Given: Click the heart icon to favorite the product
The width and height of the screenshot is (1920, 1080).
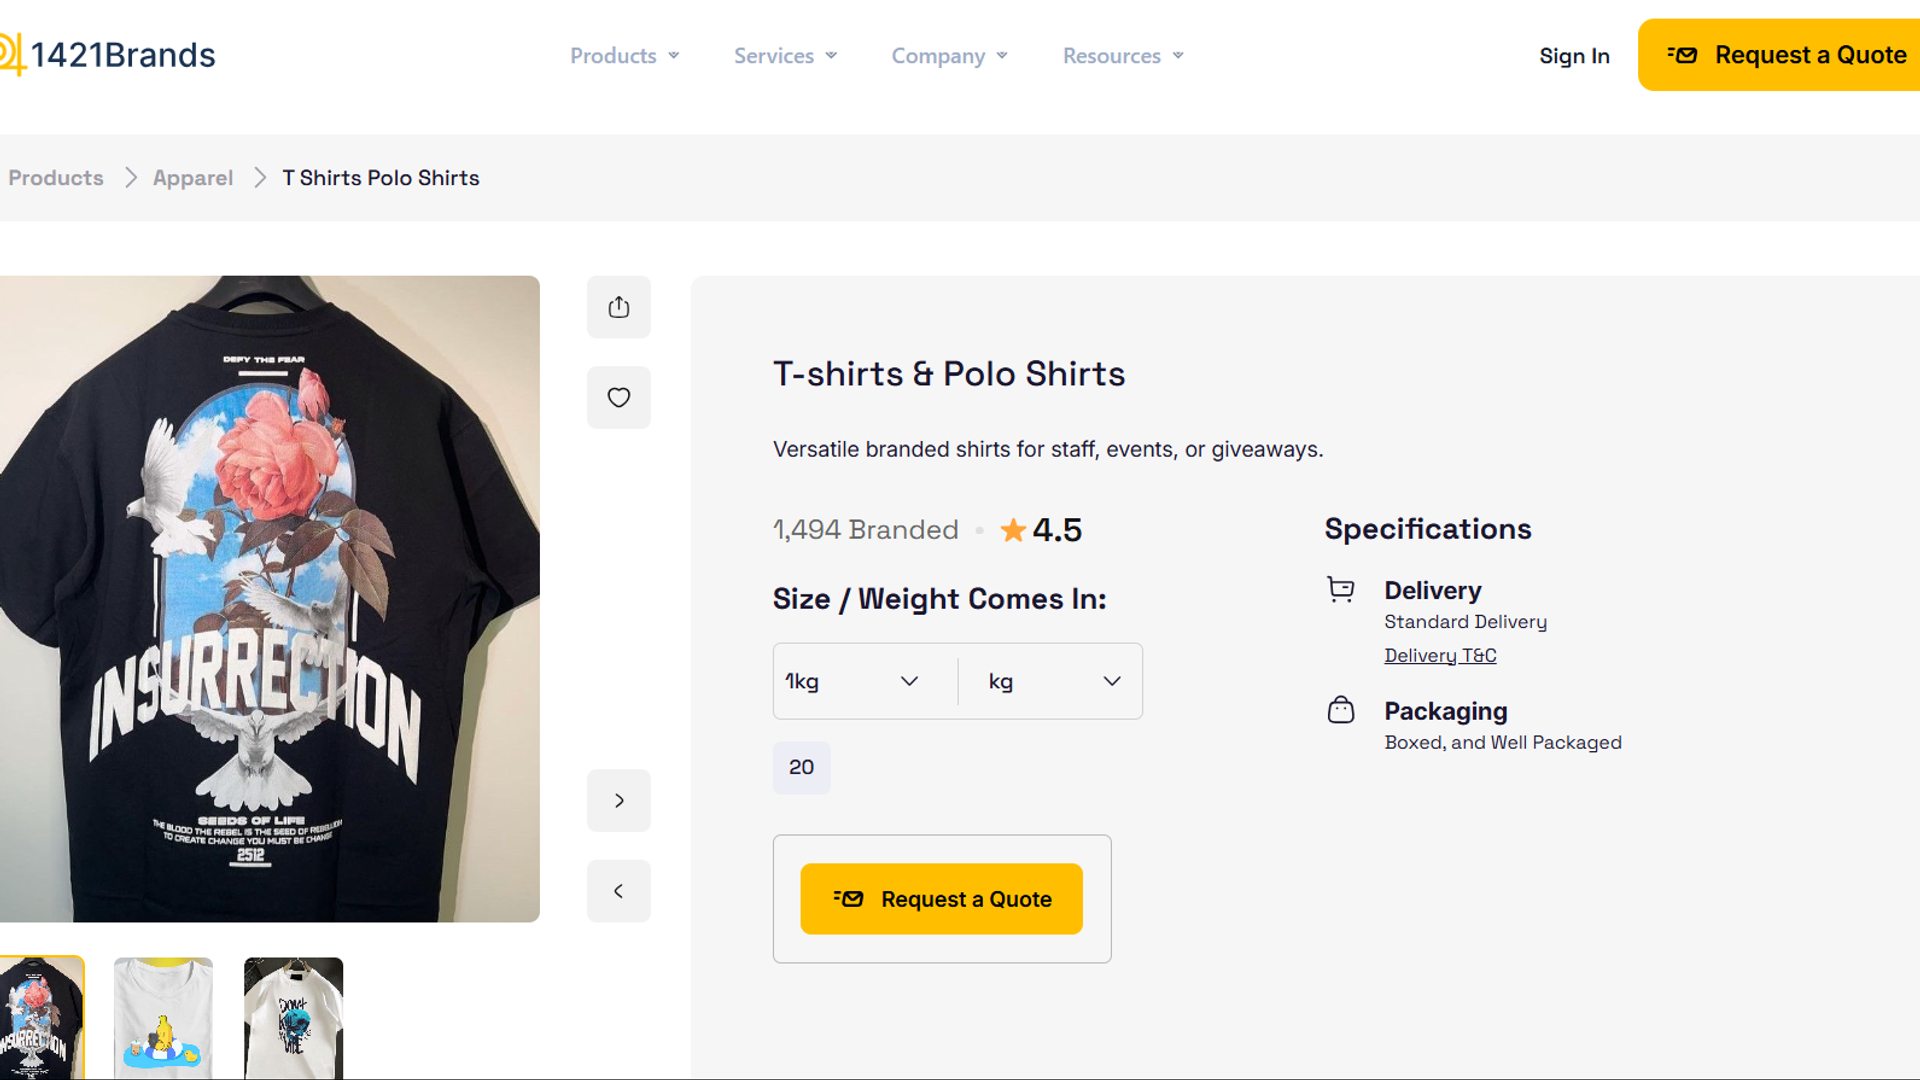Looking at the screenshot, I should (x=618, y=397).
